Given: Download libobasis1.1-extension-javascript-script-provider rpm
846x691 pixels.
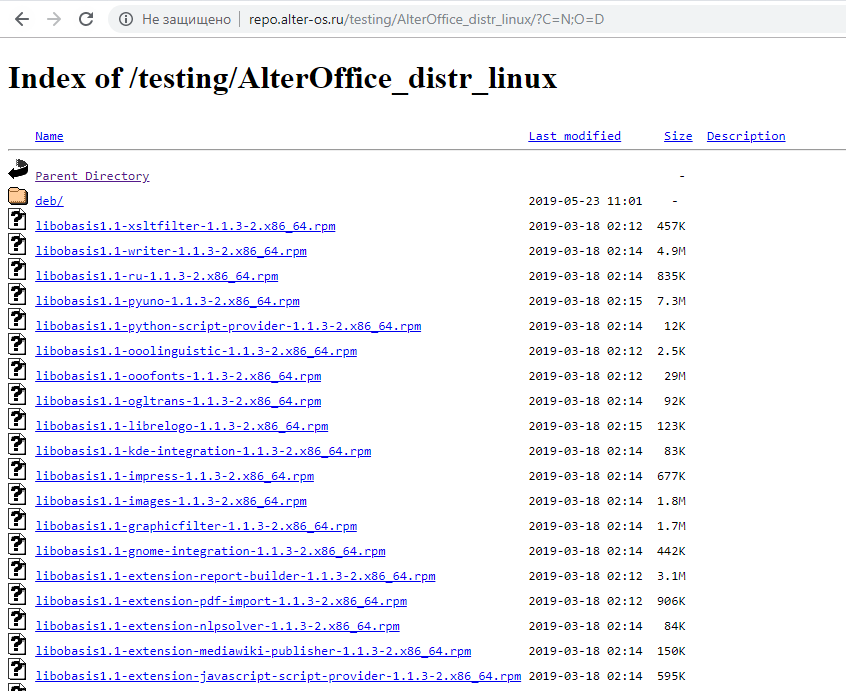Looking at the screenshot, I should (278, 676).
